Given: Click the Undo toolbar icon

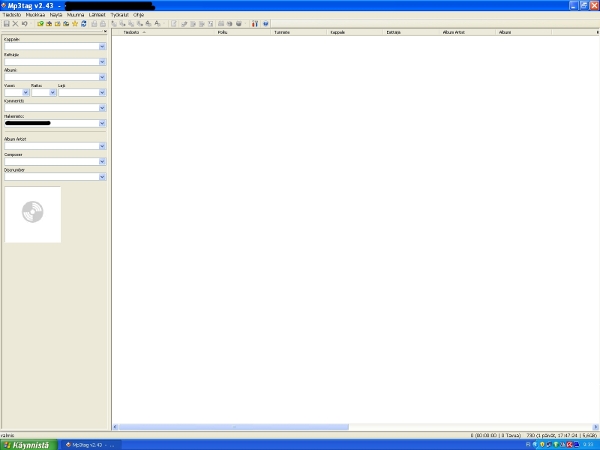Looking at the screenshot, I should (24, 24).
